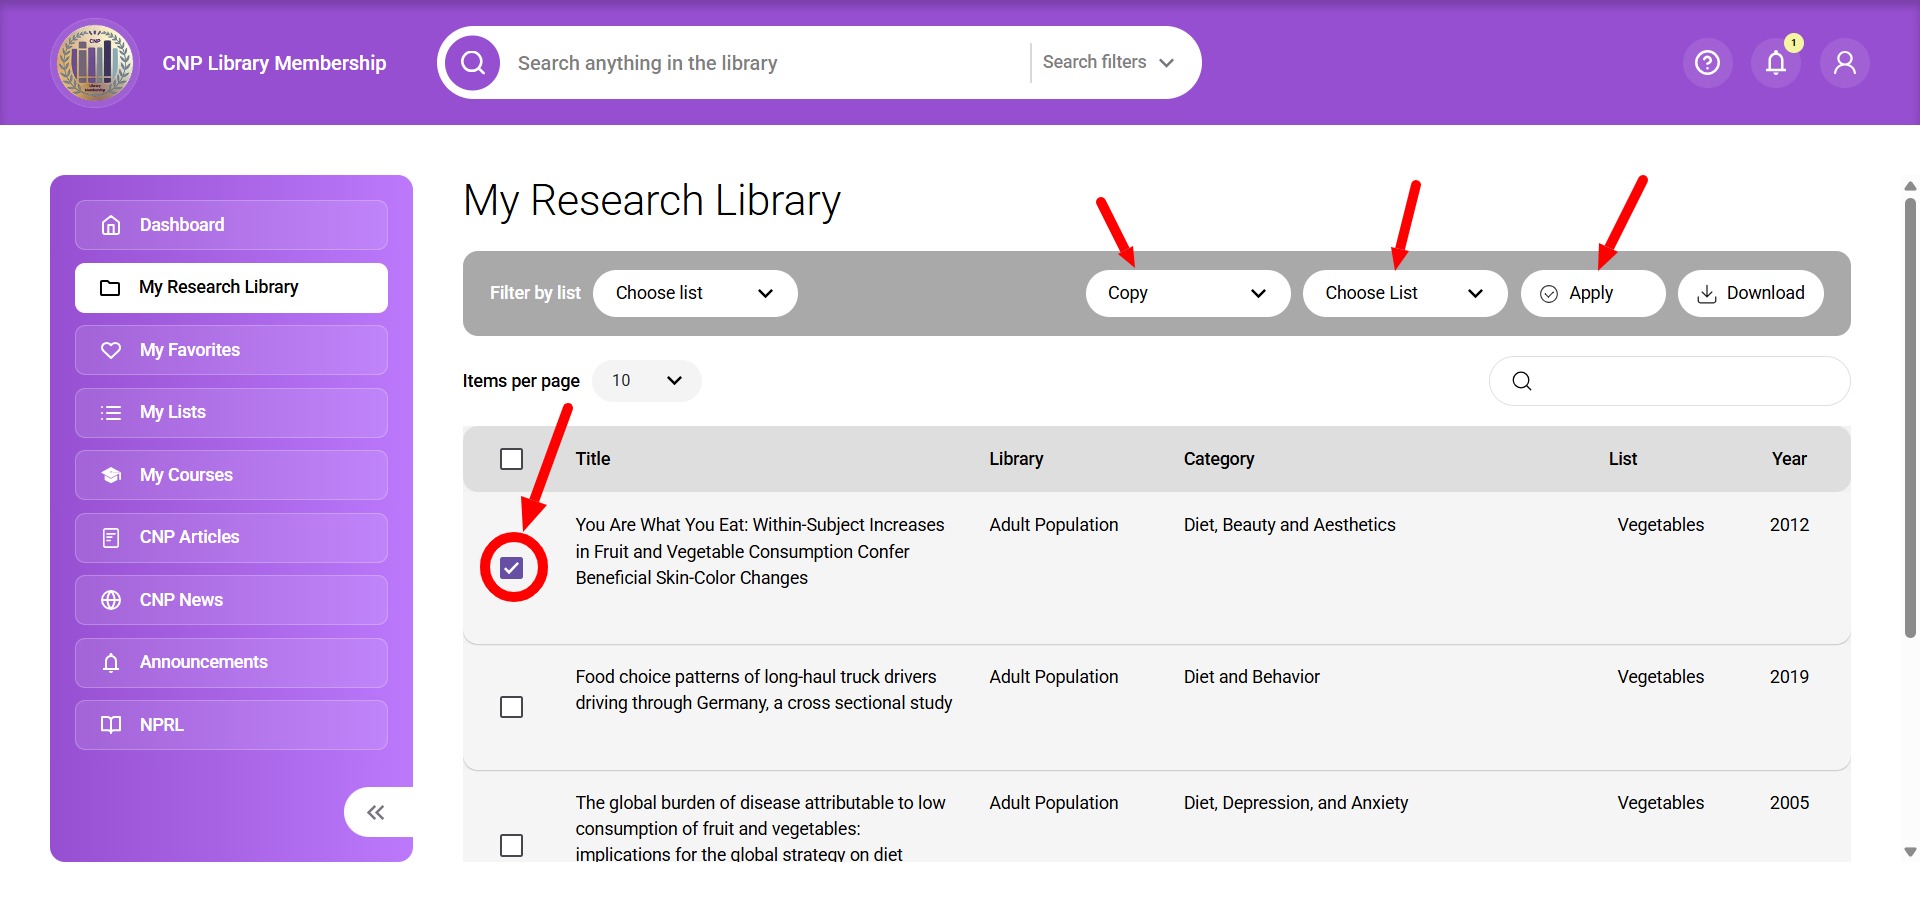This screenshot has width=1920, height=912.
Task: Toggle the select-all checkbox in header
Action: click(511, 459)
